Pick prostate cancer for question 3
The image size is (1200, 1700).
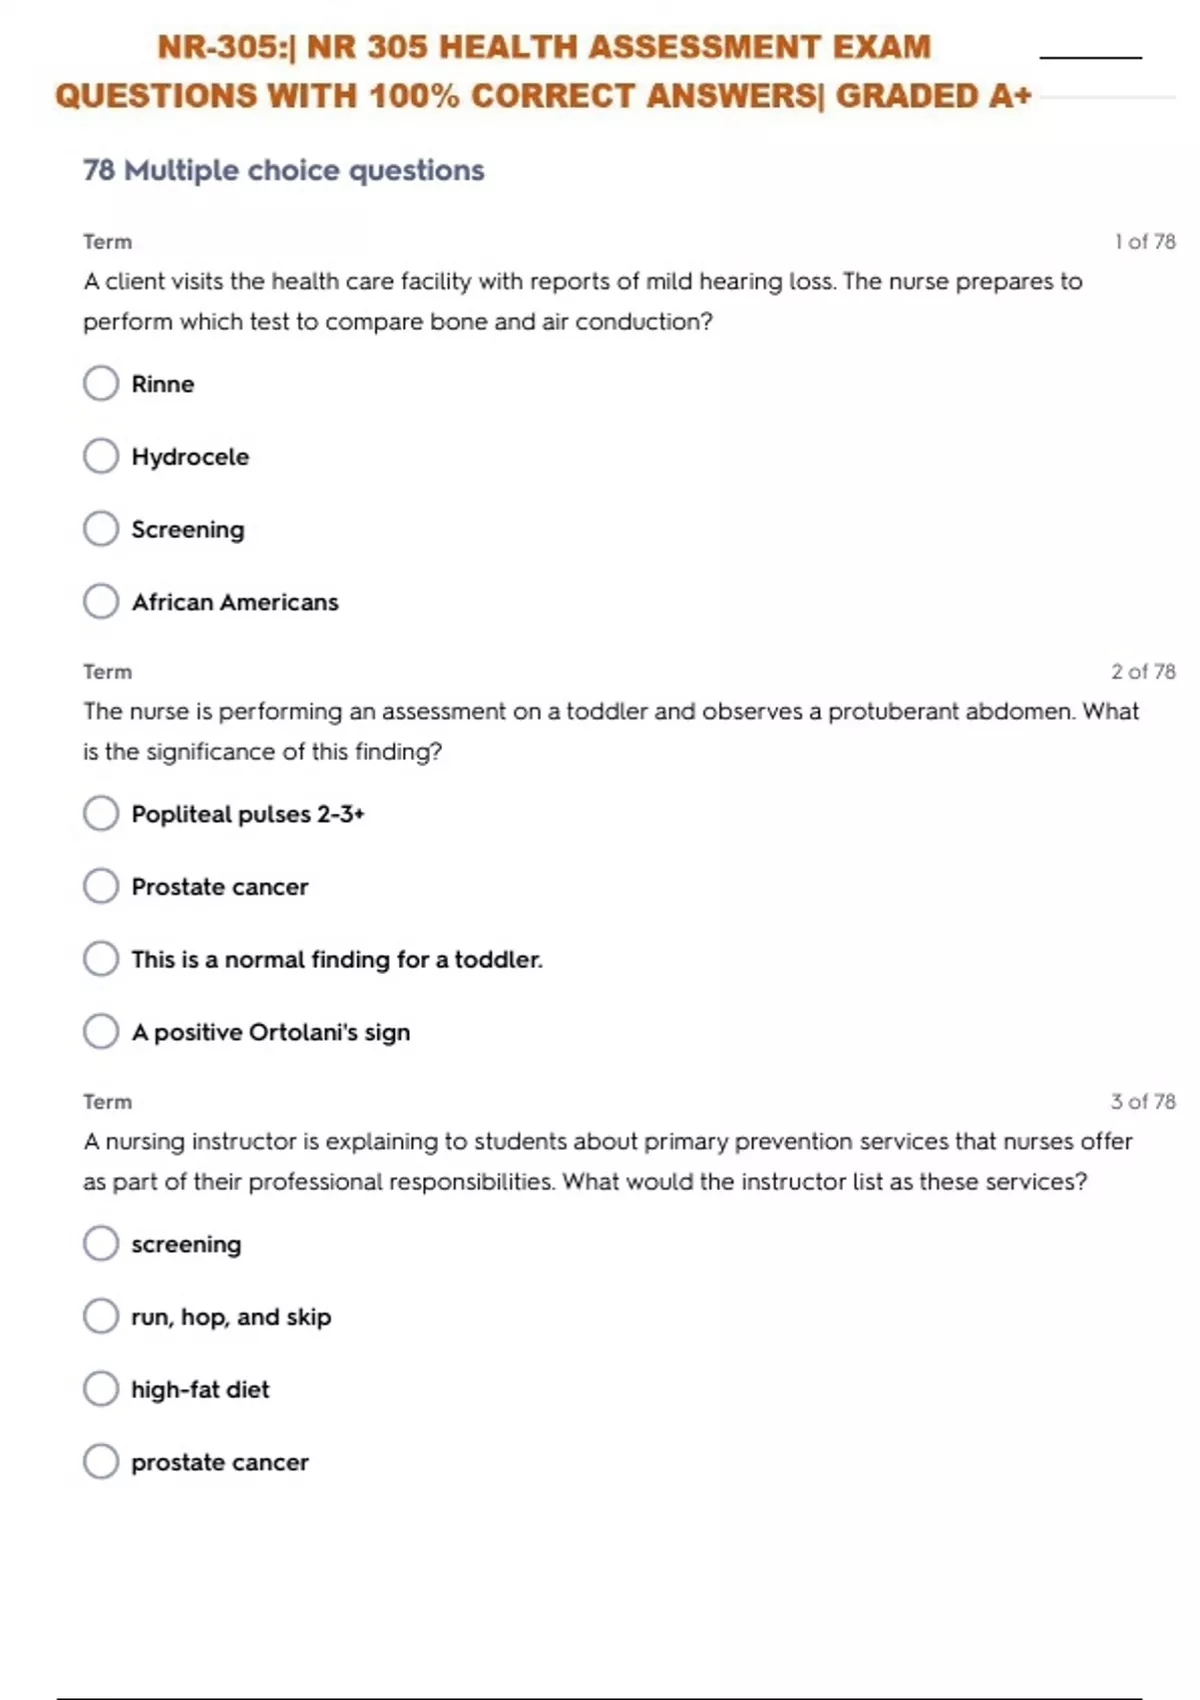coord(101,1462)
